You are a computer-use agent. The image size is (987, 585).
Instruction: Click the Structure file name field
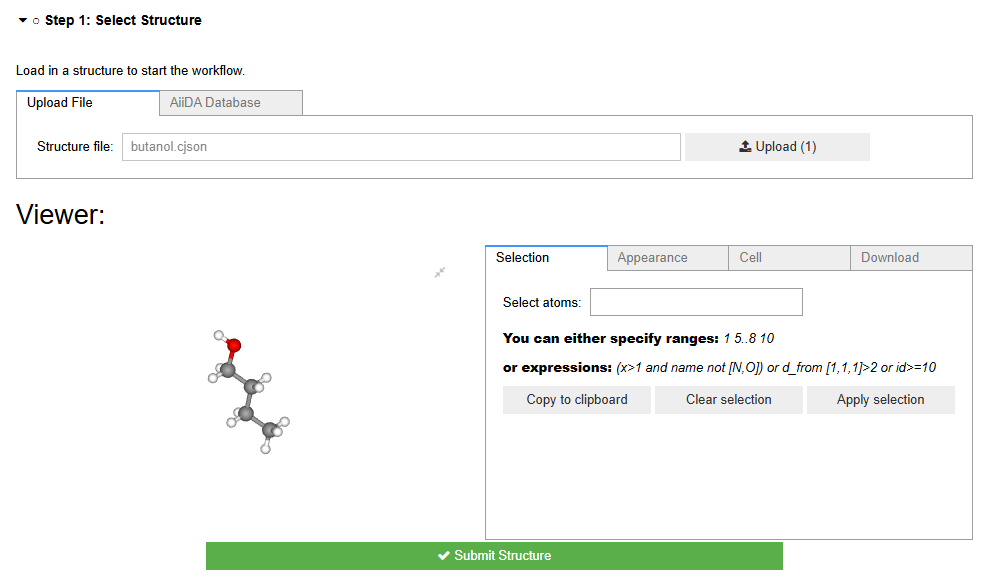[x=401, y=147]
